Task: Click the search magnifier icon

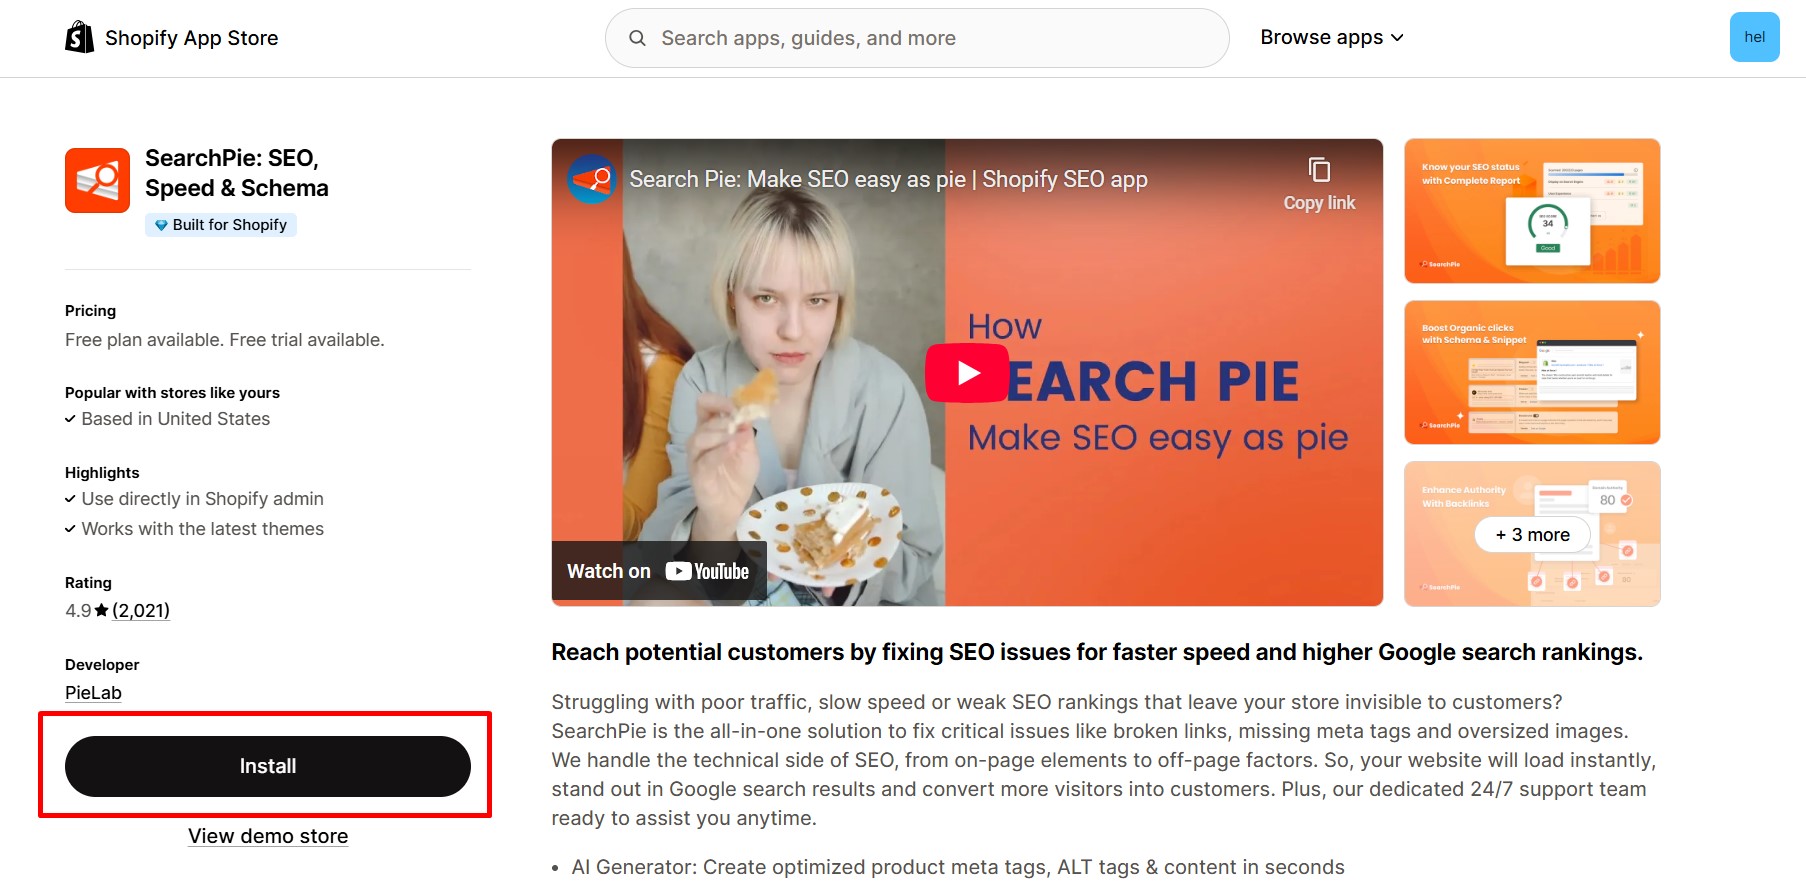Action: tap(637, 38)
